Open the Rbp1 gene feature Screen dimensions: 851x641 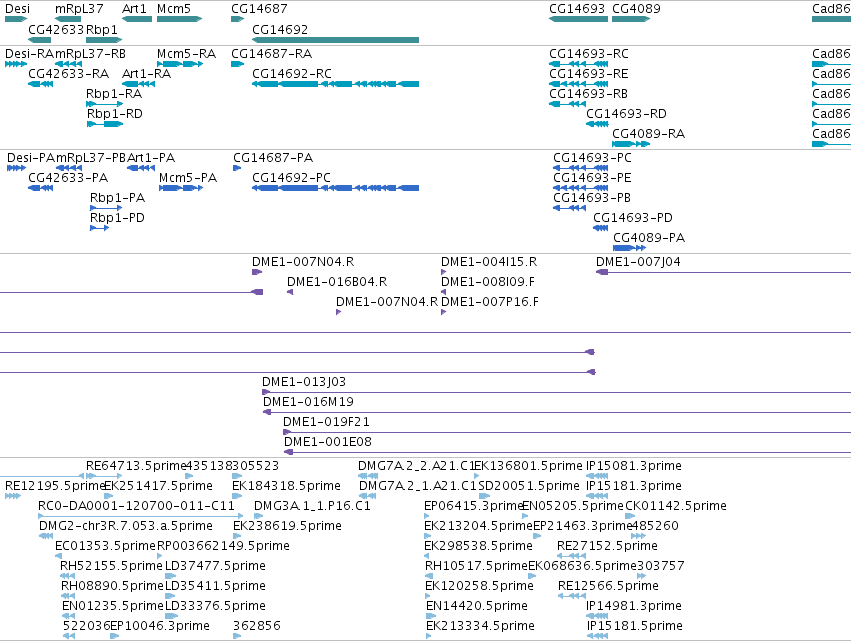104,40
